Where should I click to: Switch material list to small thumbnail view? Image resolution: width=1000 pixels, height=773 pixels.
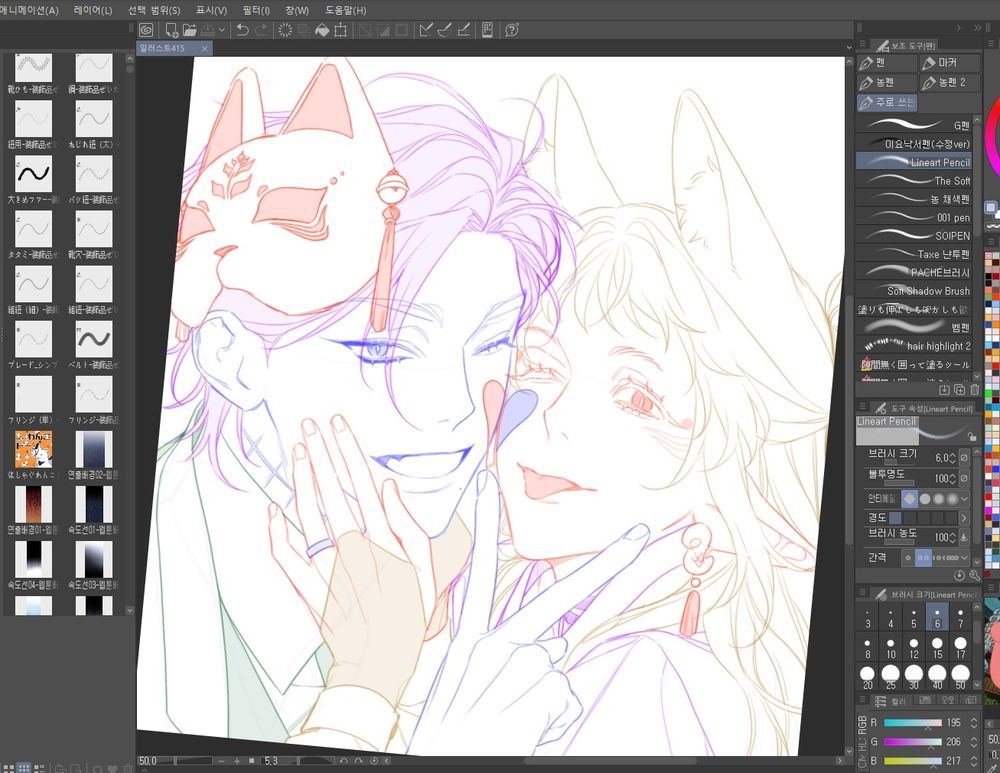[24, 769]
